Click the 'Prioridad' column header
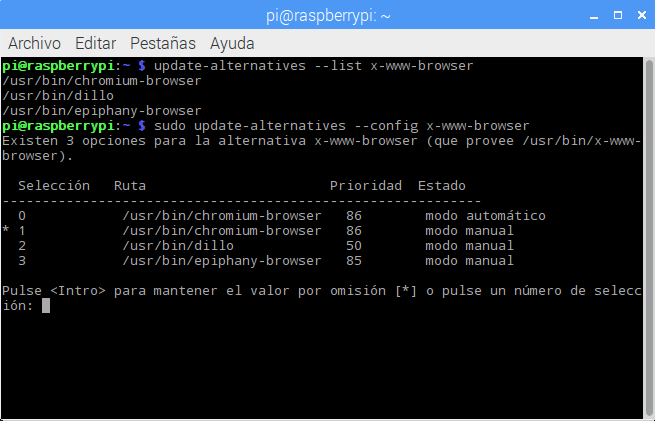 point(366,185)
